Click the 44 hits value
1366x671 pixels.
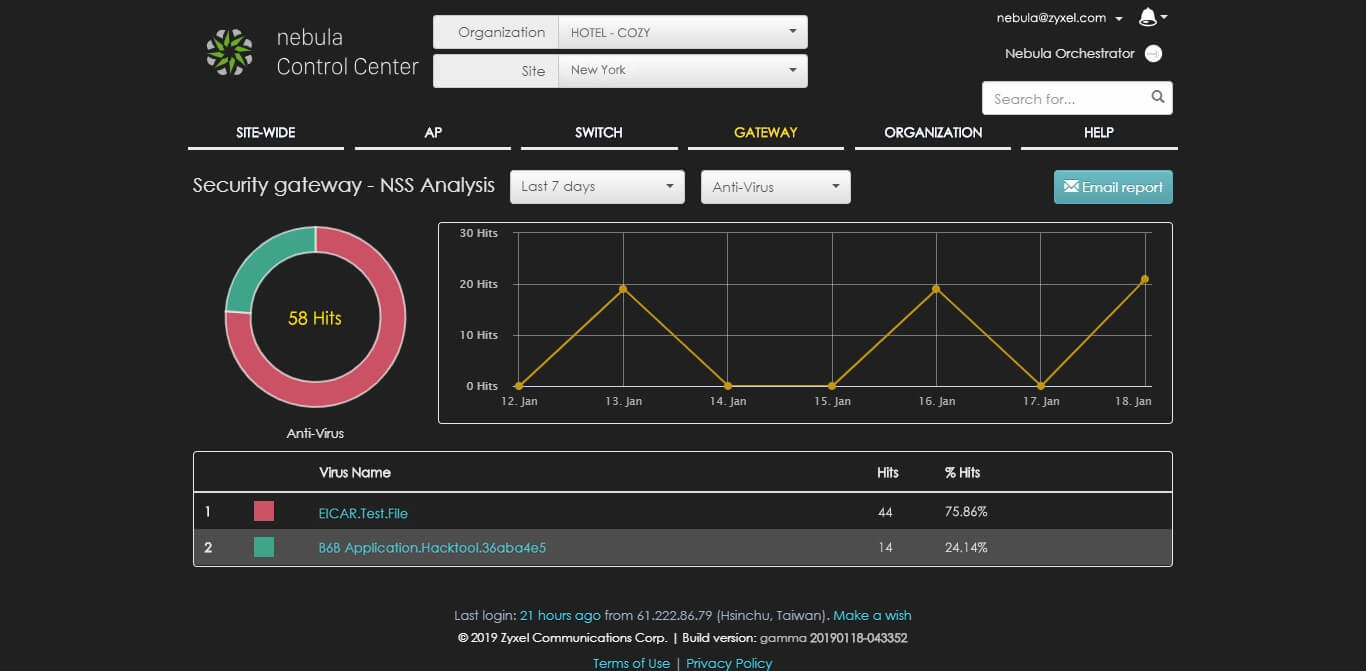[885, 512]
